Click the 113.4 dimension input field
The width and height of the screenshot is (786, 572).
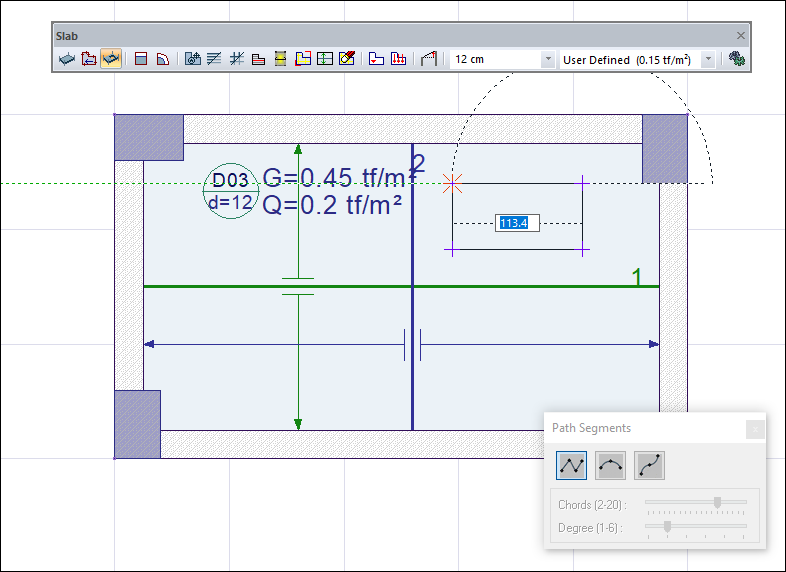click(519, 223)
